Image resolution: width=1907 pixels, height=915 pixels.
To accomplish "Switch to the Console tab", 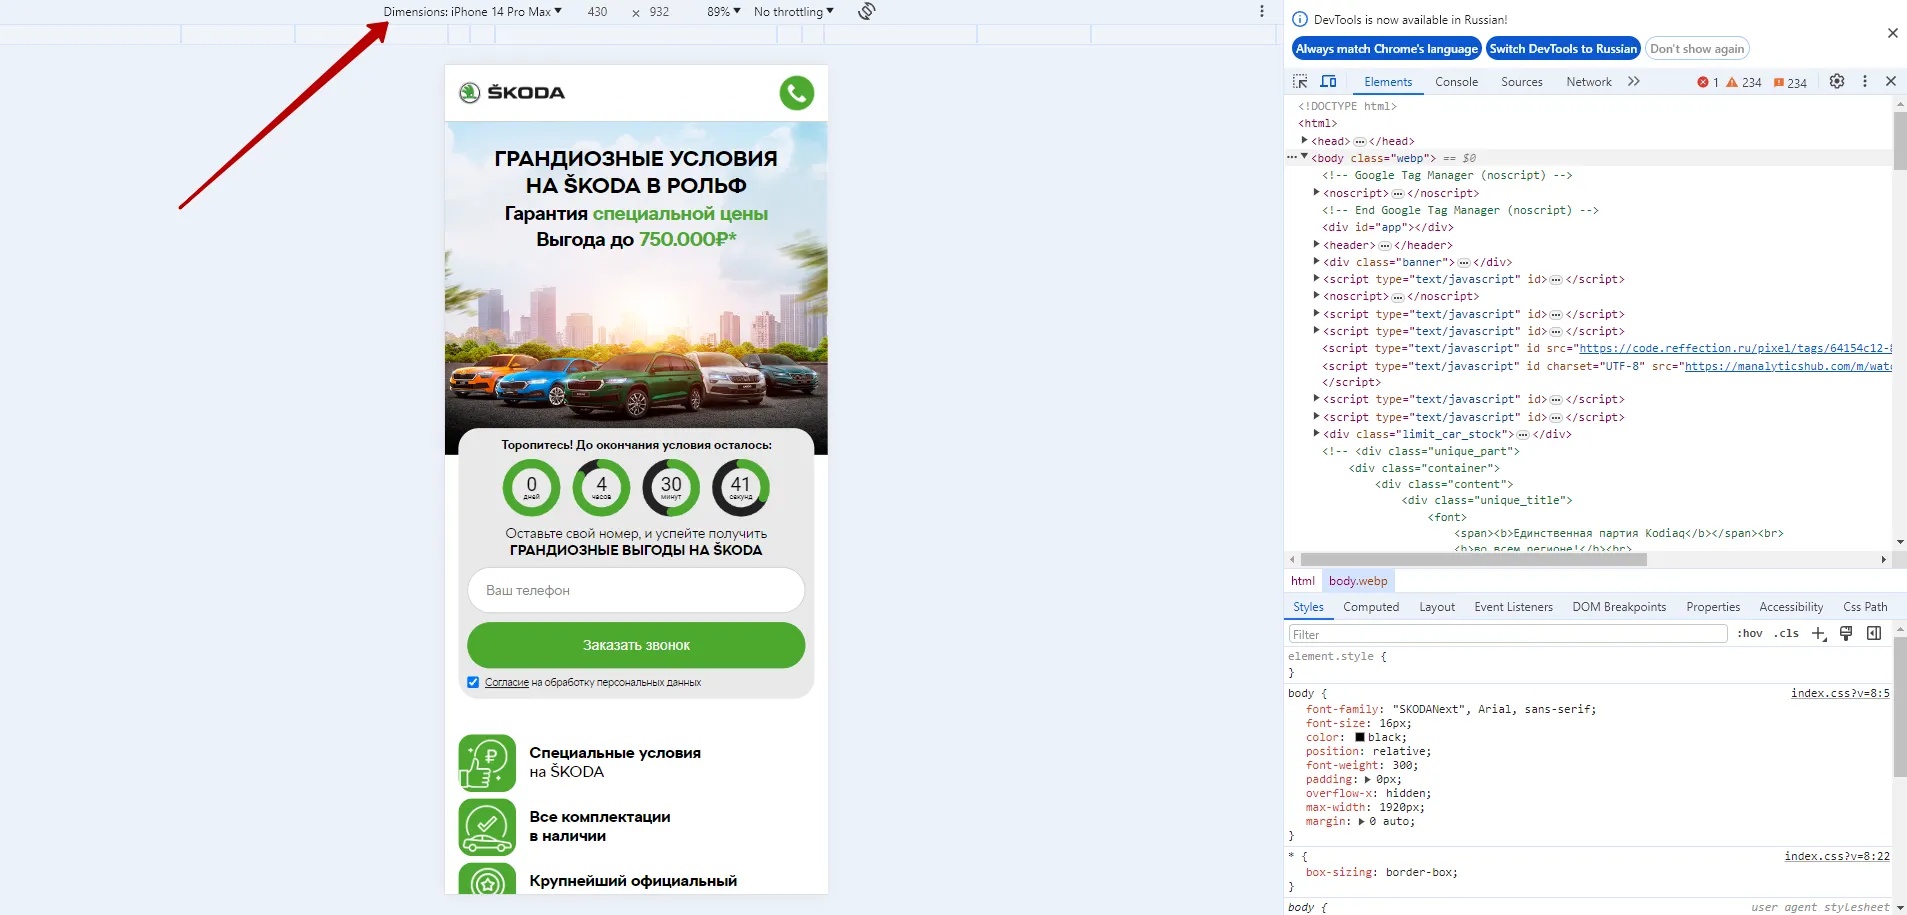I will pyautogui.click(x=1456, y=82).
